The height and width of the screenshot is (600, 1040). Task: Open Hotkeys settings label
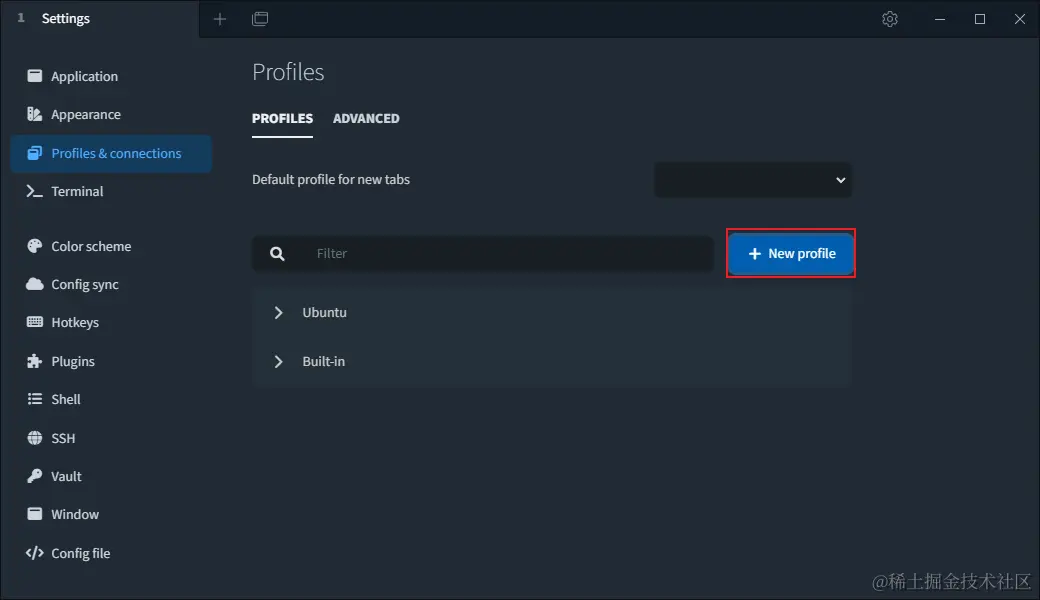click(75, 322)
